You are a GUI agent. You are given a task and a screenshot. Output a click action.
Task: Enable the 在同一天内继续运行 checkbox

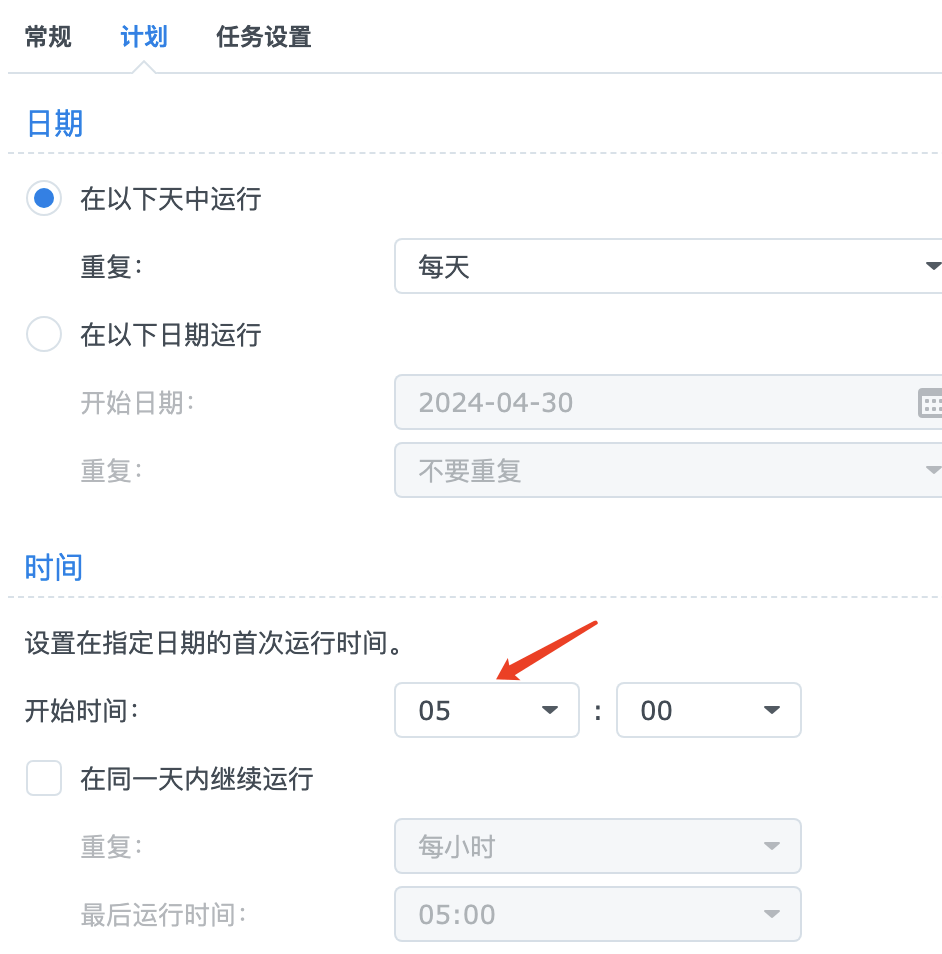click(42, 778)
